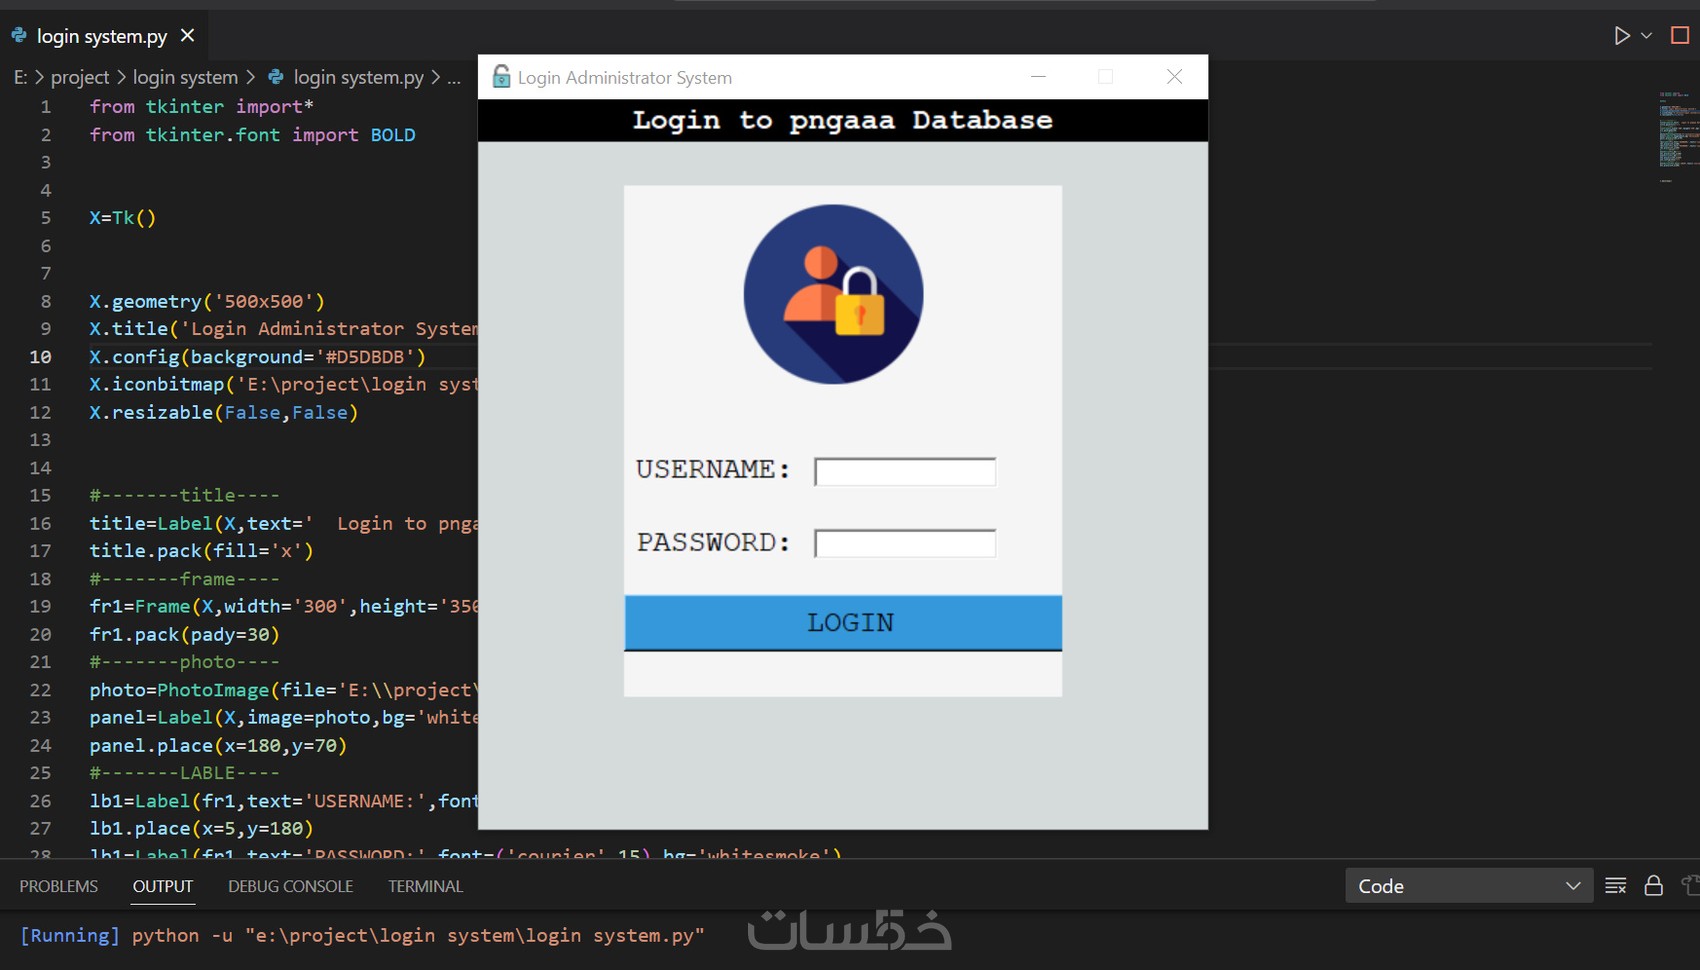Click the login window title bar icon
Viewport: 1700px width, 970px height.
[501, 77]
